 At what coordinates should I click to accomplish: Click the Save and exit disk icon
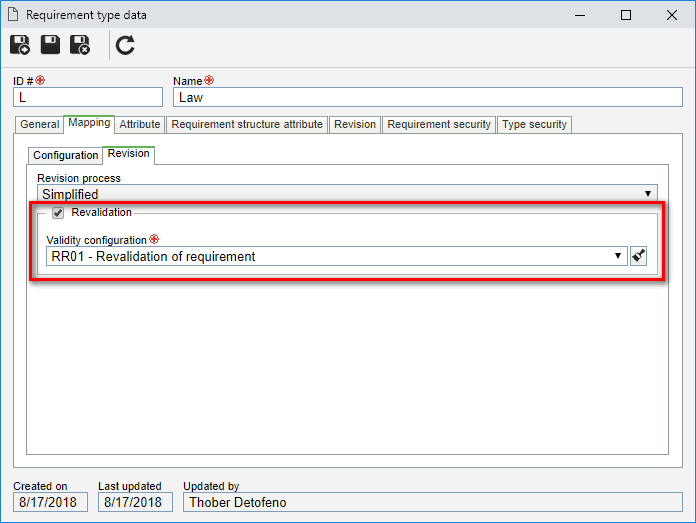pyautogui.click(x=80, y=45)
